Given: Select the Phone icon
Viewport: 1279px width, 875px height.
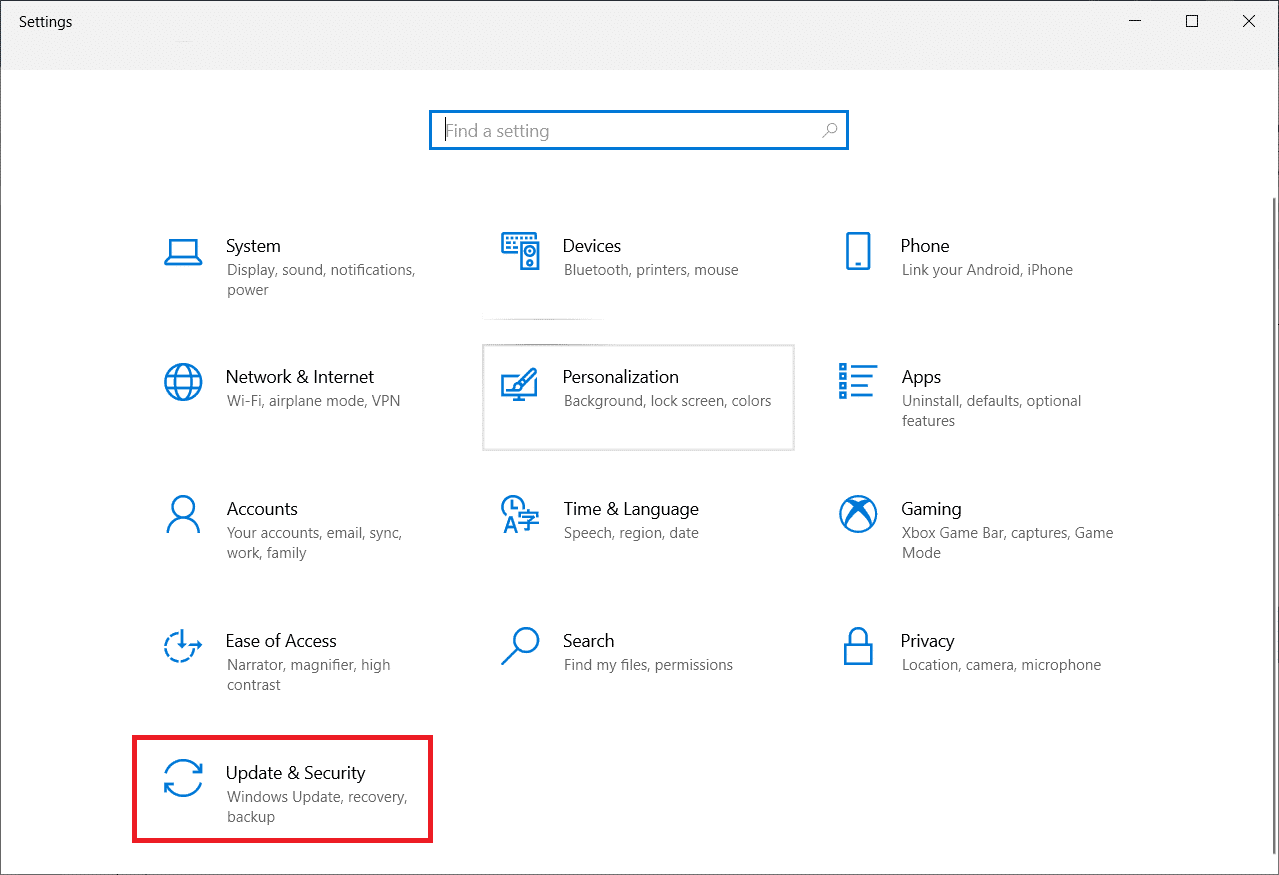Looking at the screenshot, I should pos(858,252).
